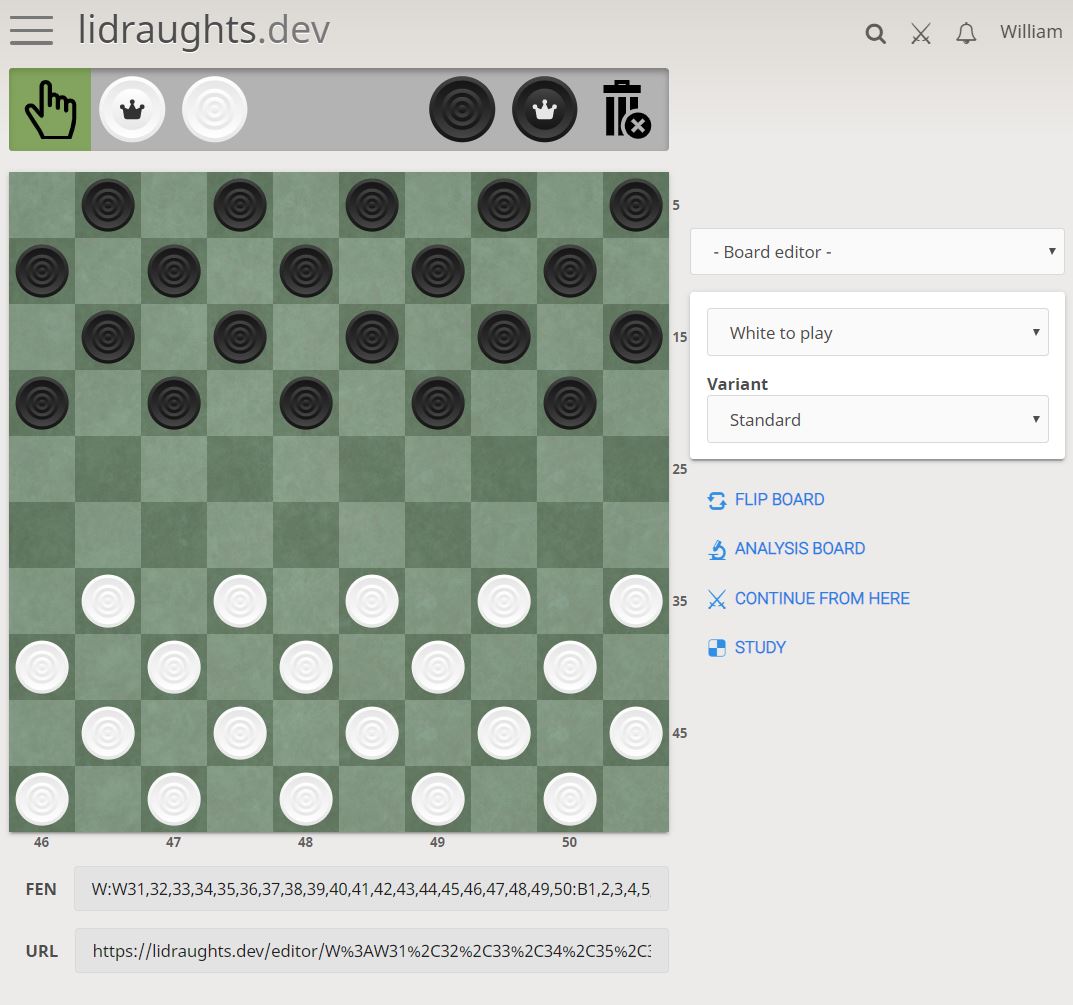Select the black king piece tool

pos(544,109)
